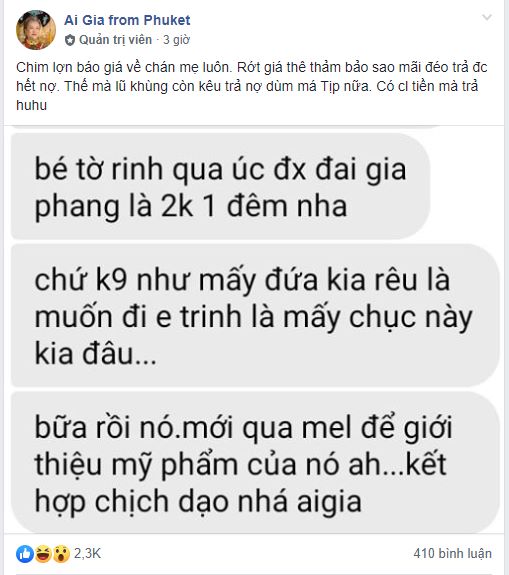Click the word huhu ending the caption
Image resolution: width=509 pixels, height=575 pixels.
pyautogui.click(x=32, y=106)
